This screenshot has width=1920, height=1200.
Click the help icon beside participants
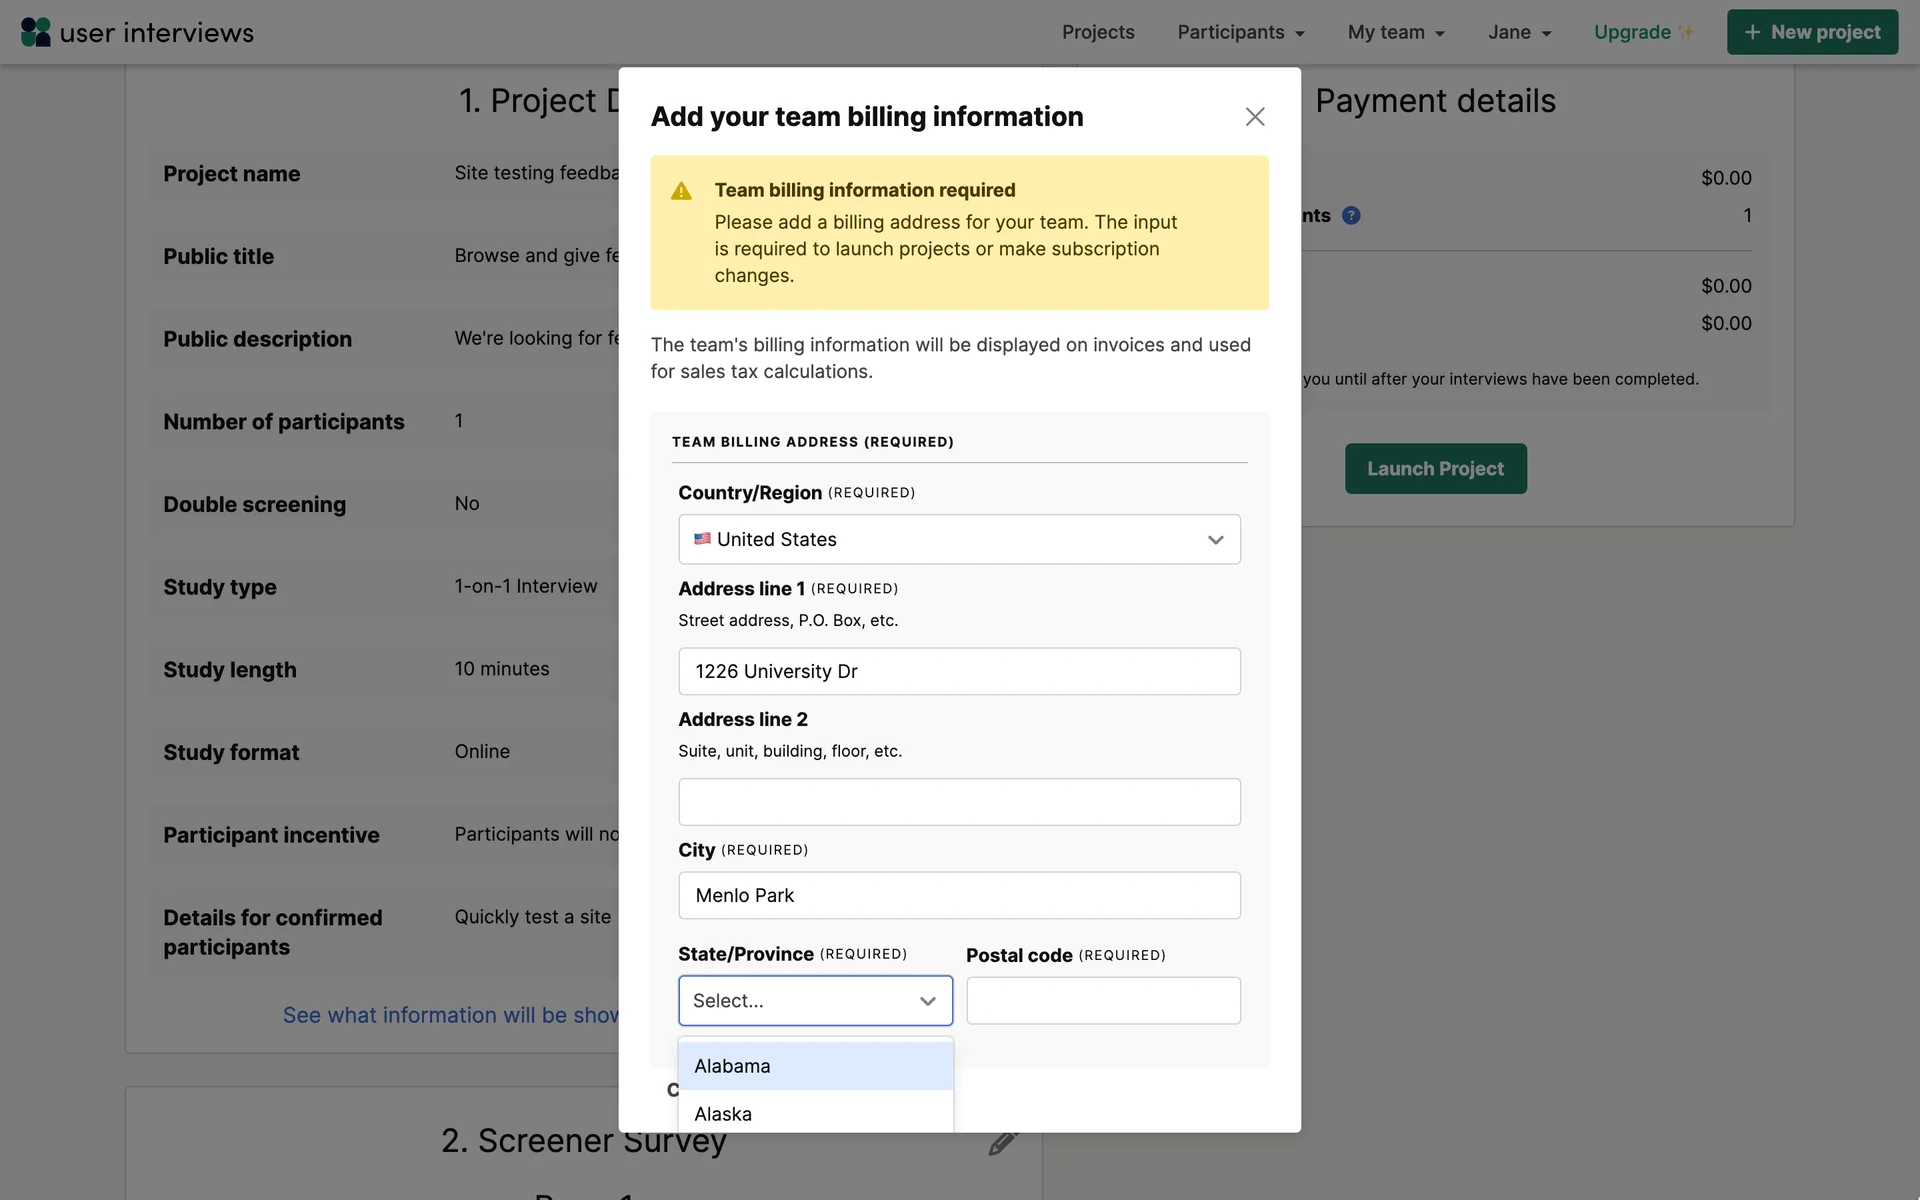tap(1351, 215)
